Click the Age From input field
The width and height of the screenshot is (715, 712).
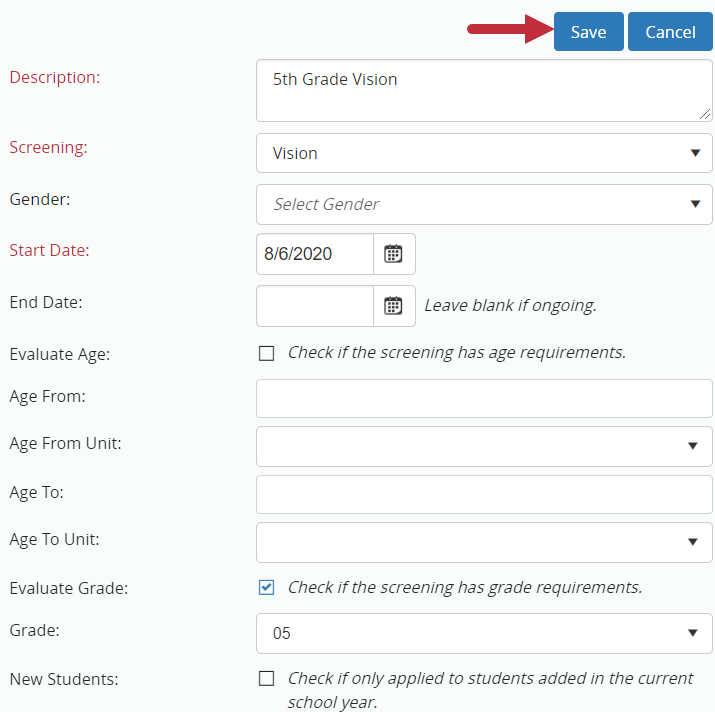(484, 398)
